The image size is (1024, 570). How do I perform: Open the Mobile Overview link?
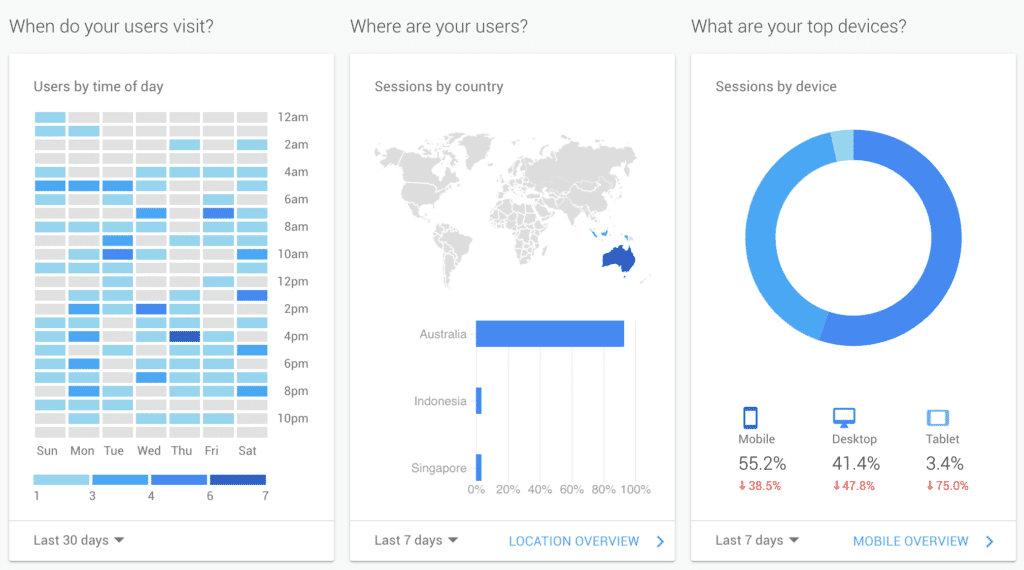coord(911,541)
